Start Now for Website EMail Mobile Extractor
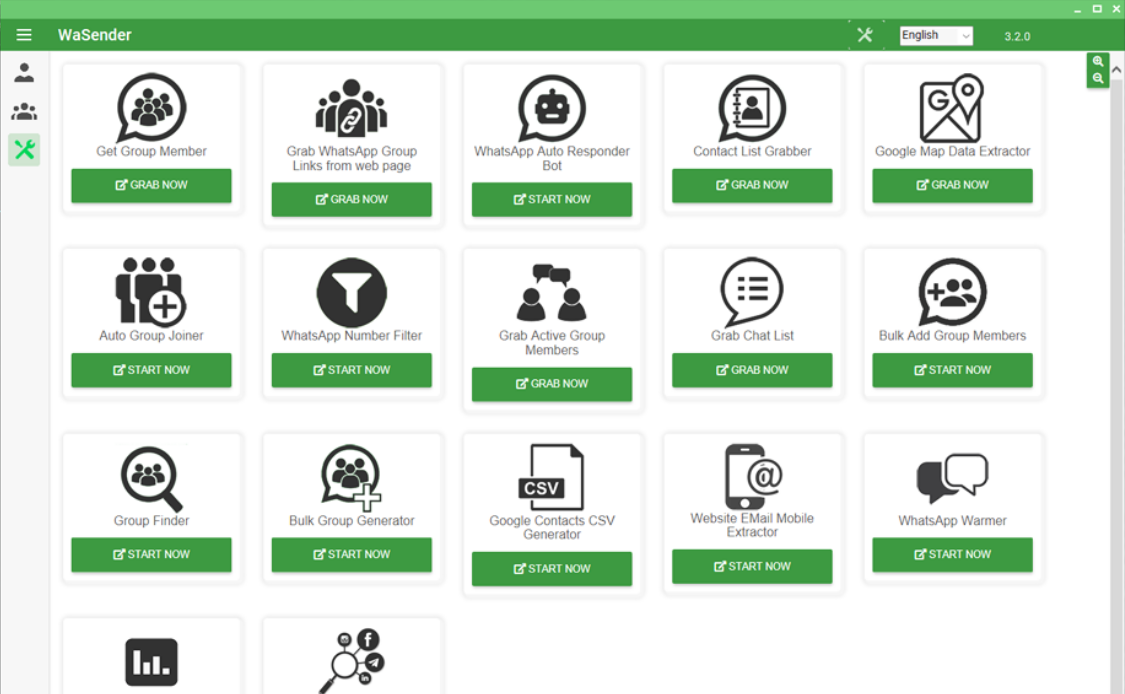The height and width of the screenshot is (694, 1125). (752, 566)
